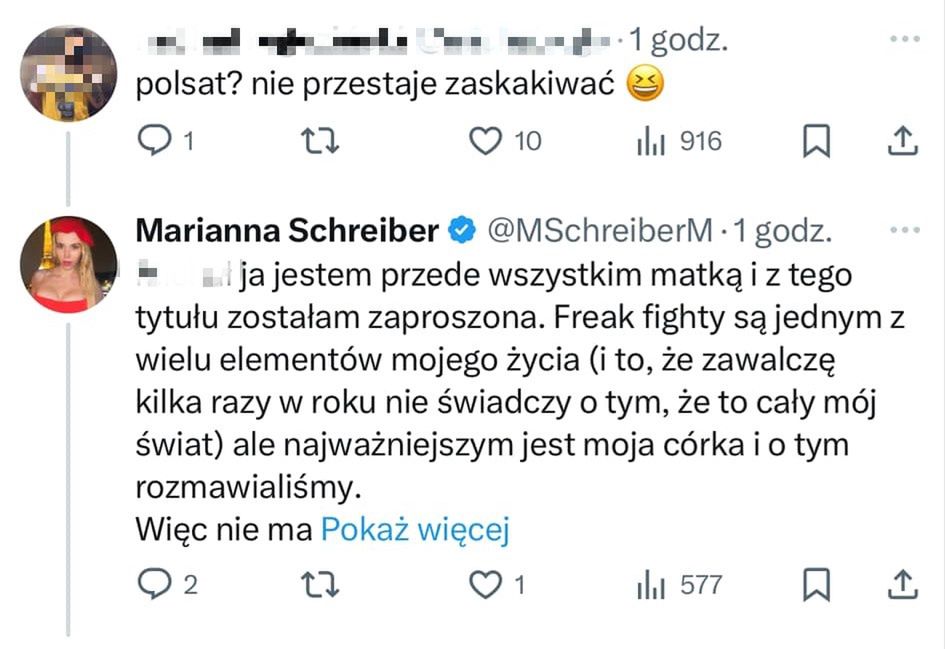Like the polsat tweet with 10 likes
Screen dimensions: 945x649
coord(486,142)
